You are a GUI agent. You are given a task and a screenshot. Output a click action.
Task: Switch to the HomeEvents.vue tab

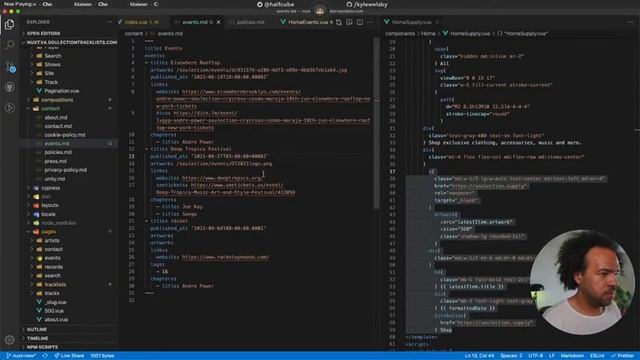click(308, 22)
